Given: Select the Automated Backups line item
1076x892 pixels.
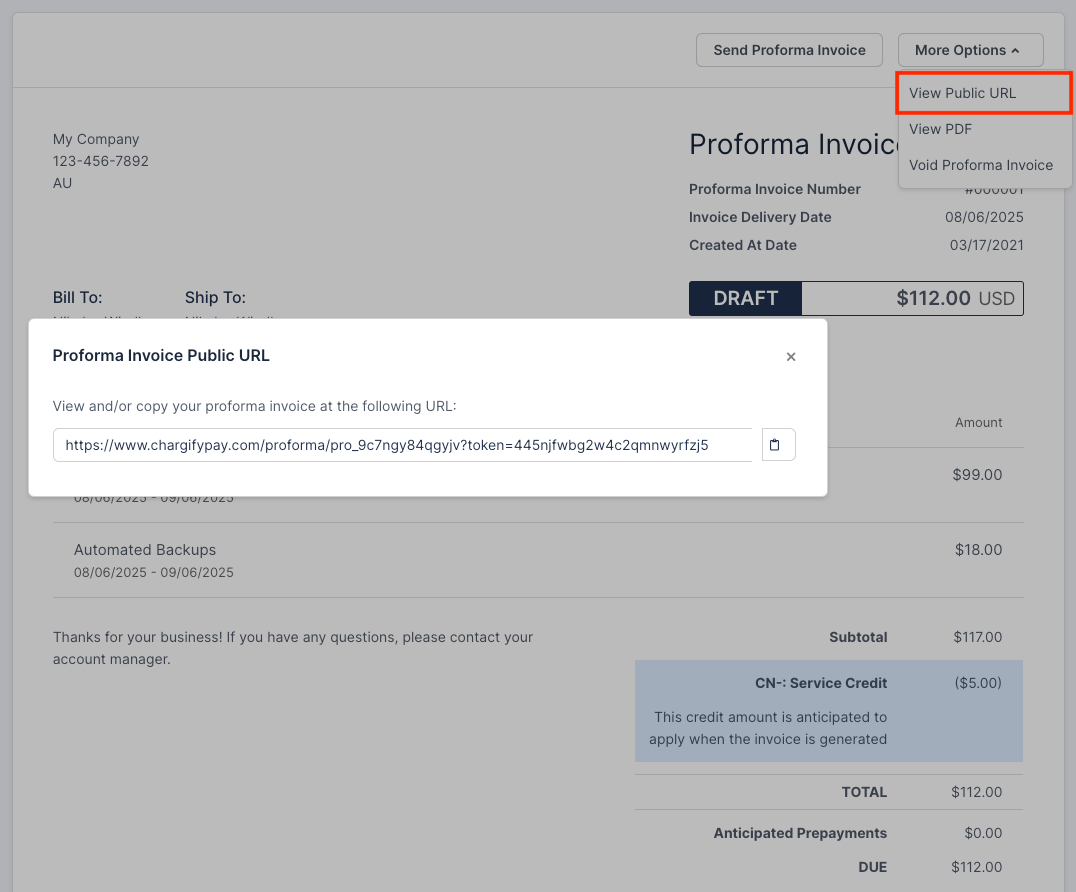Looking at the screenshot, I should click(145, 550).
